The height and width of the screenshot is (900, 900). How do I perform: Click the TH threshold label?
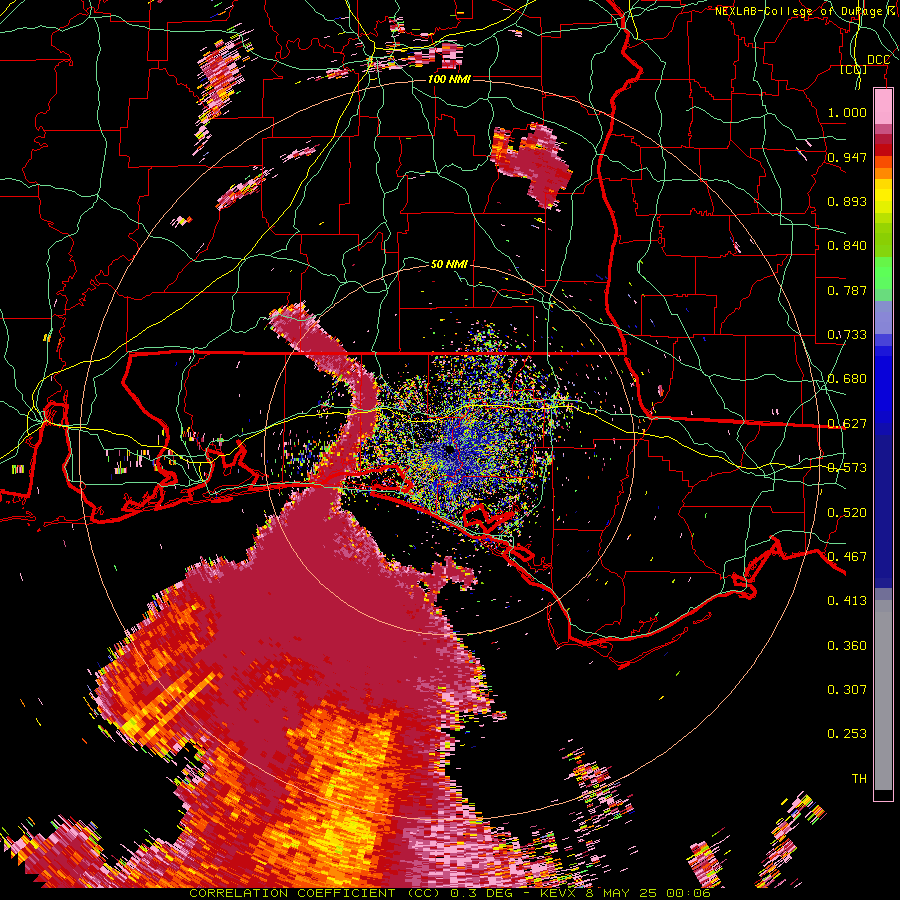click(x=859, y=779)
